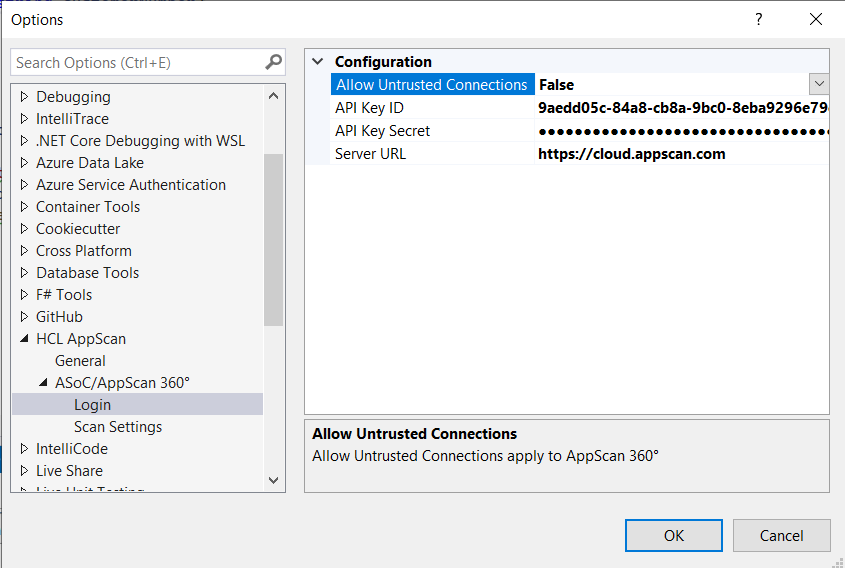The image size is (845, 568).
Task: Select Azure Service Authentication item
Action: (x=130, y=184)
